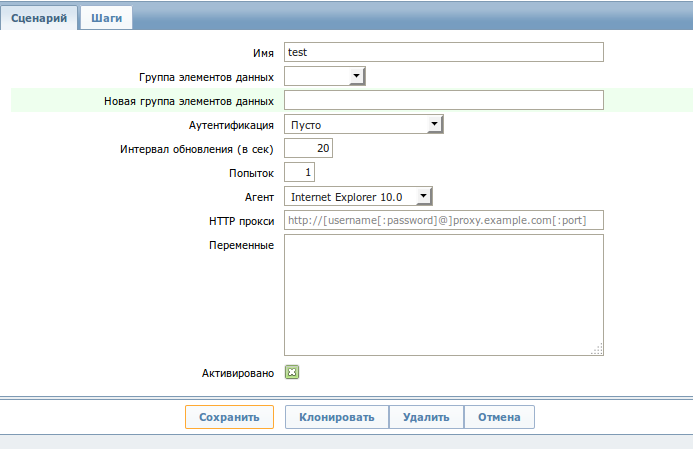Viewport: 693px width, 449px height.
Task: Click the Переменные textarea resize grip
Action: click(597, 349)
